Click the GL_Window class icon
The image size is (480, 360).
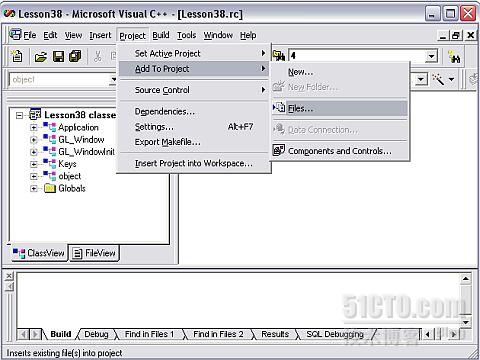[x=49, y=139]
